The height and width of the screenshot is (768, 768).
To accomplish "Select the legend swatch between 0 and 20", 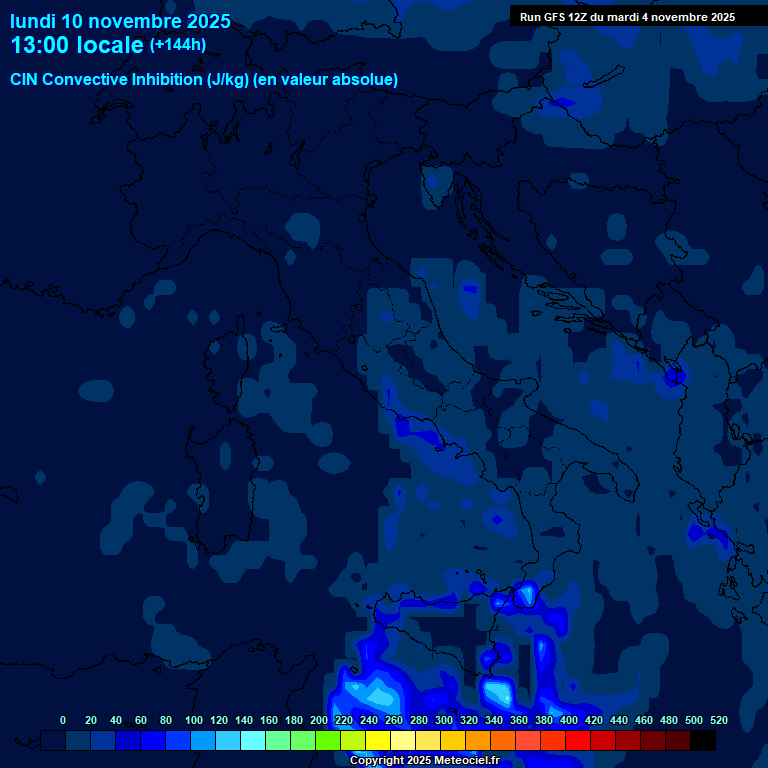I will pos(78,741).
